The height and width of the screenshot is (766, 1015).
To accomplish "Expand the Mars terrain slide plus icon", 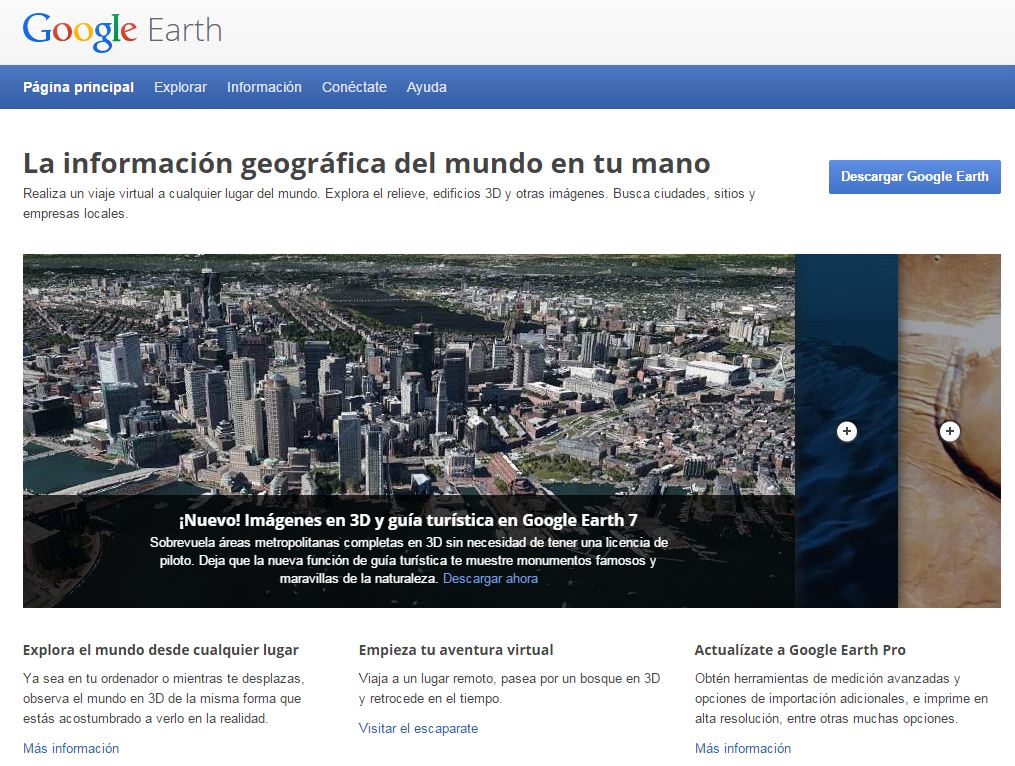I will [x=950, y=431].
